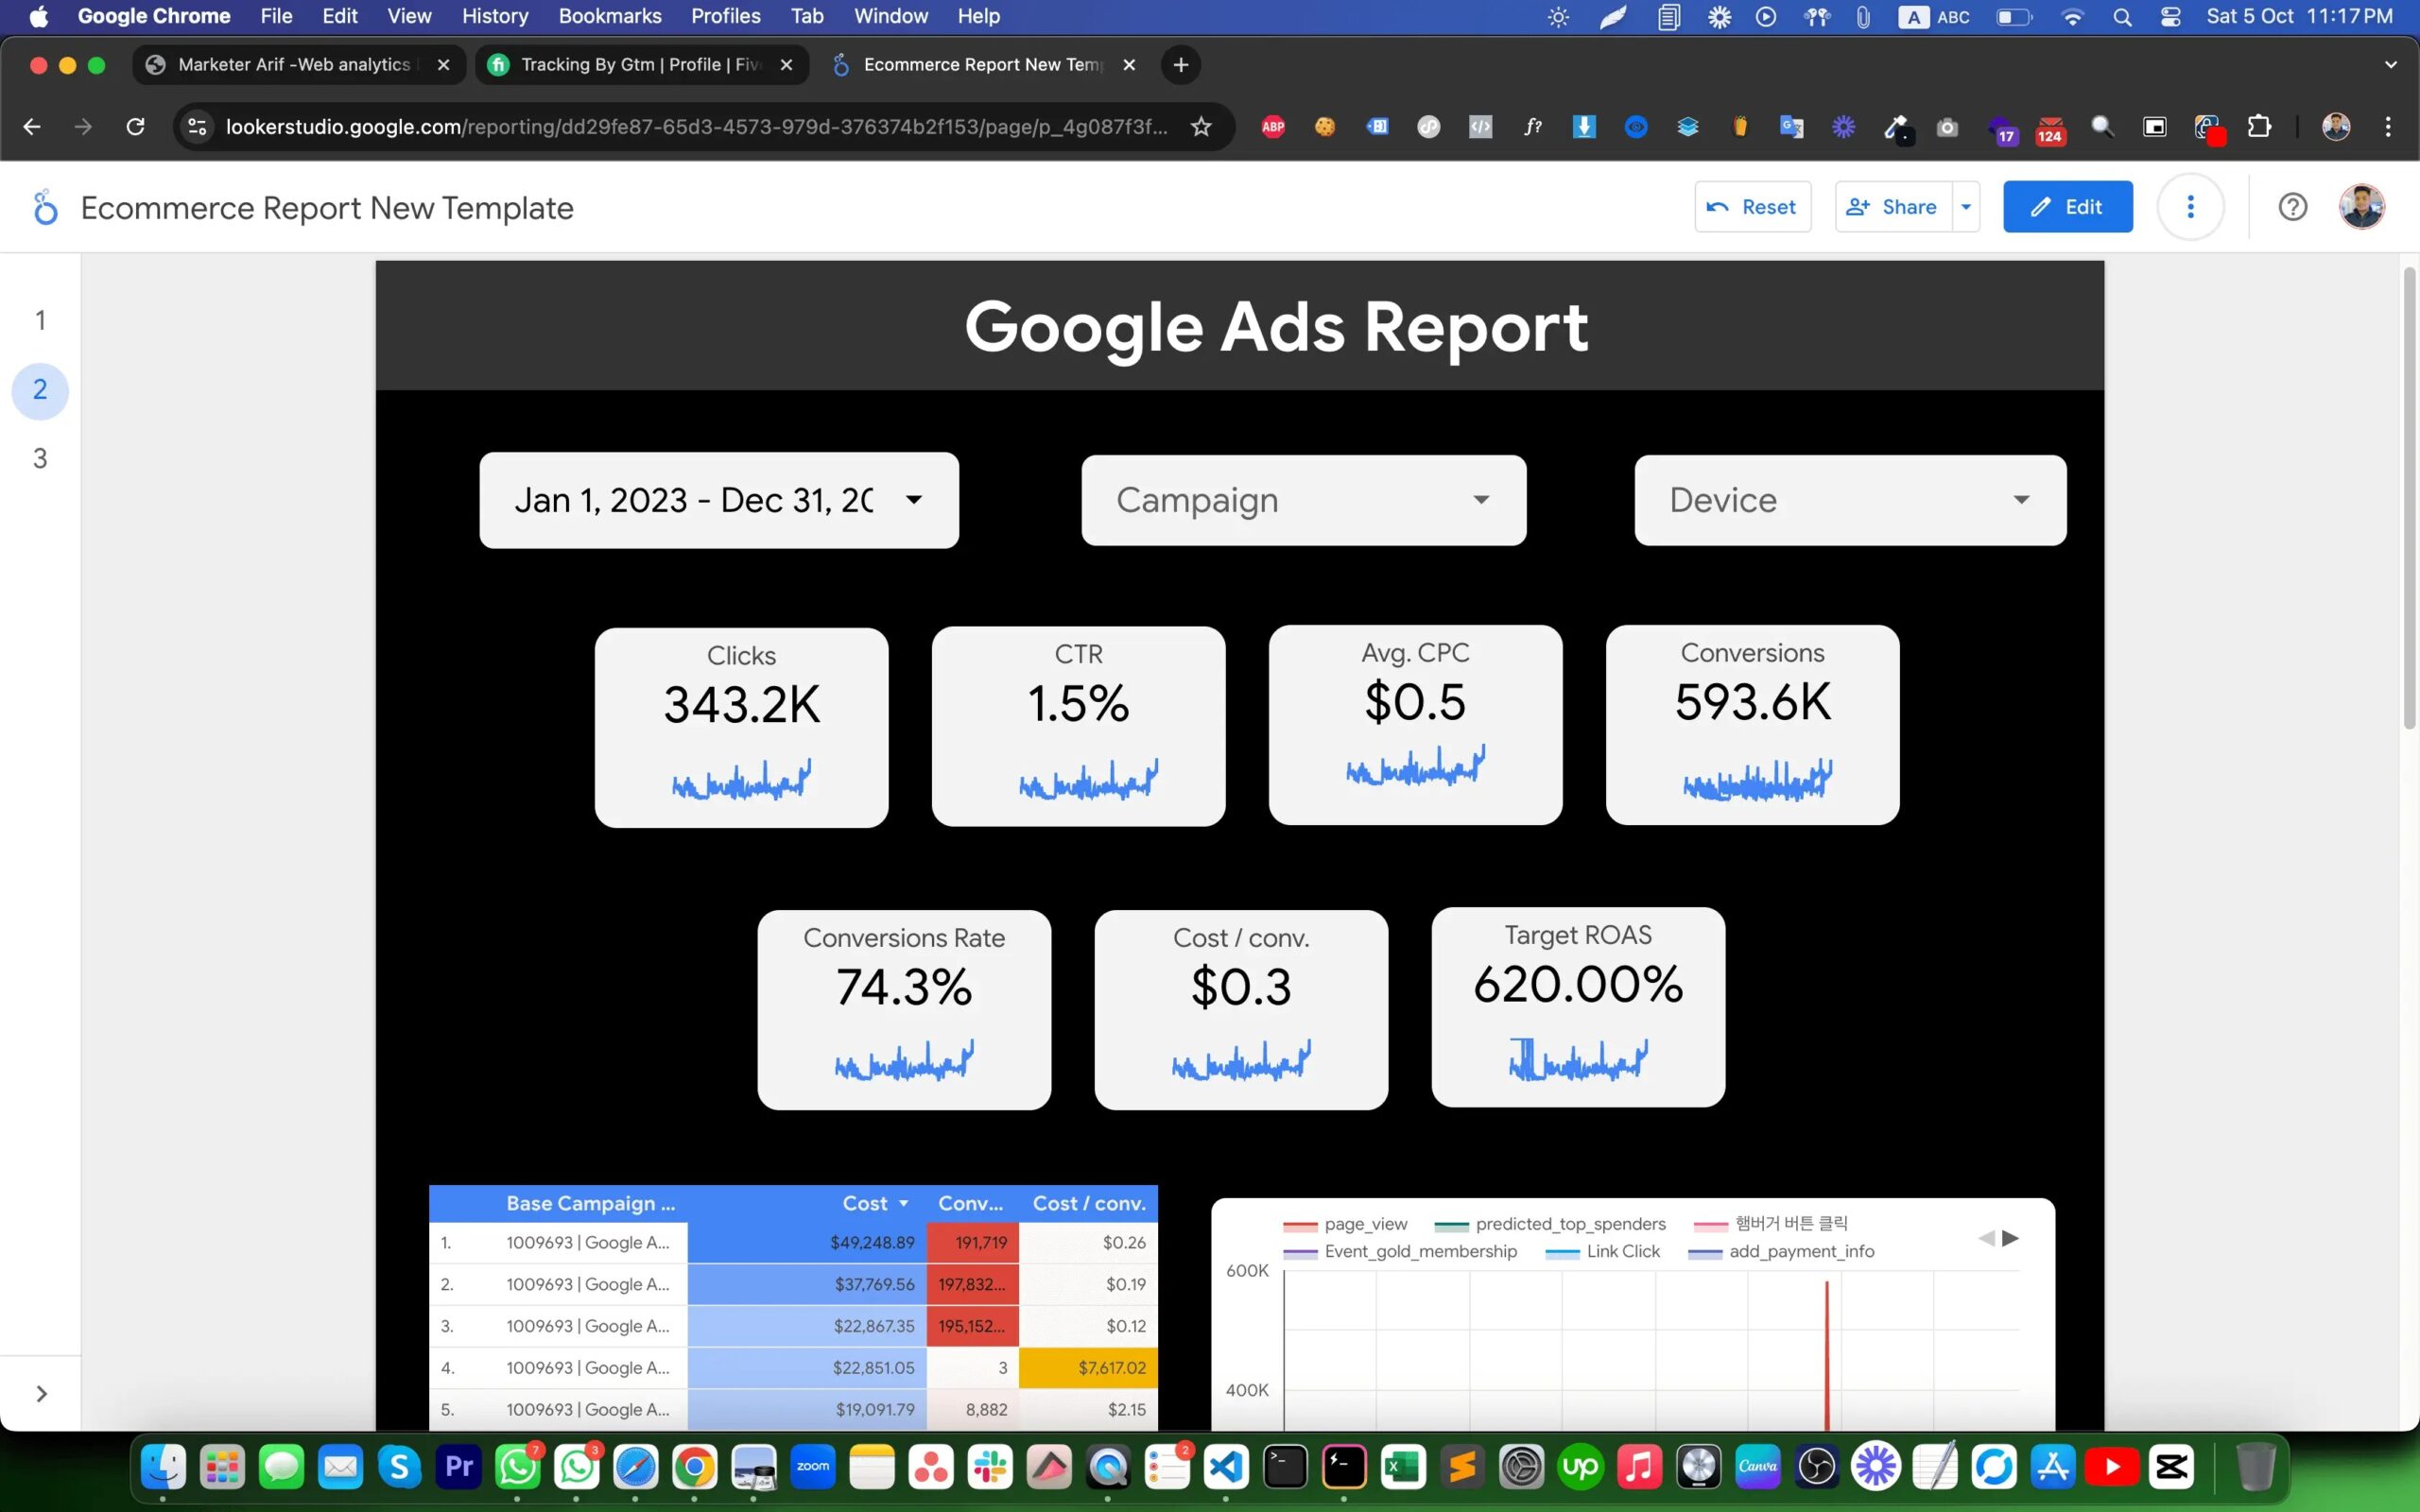The width and height of the screenshot is (2420, 1512).
Task: Close the Ecommerce Report tab
Action: click(1129, 64)
